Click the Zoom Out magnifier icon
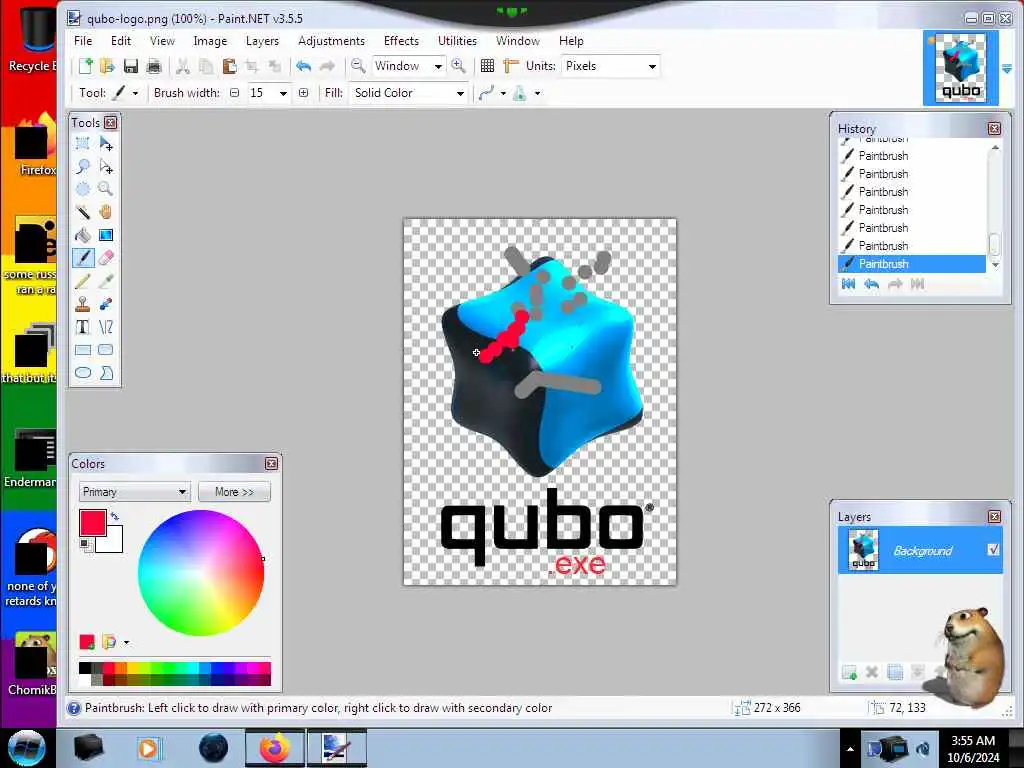 click(x=358, y=66)
